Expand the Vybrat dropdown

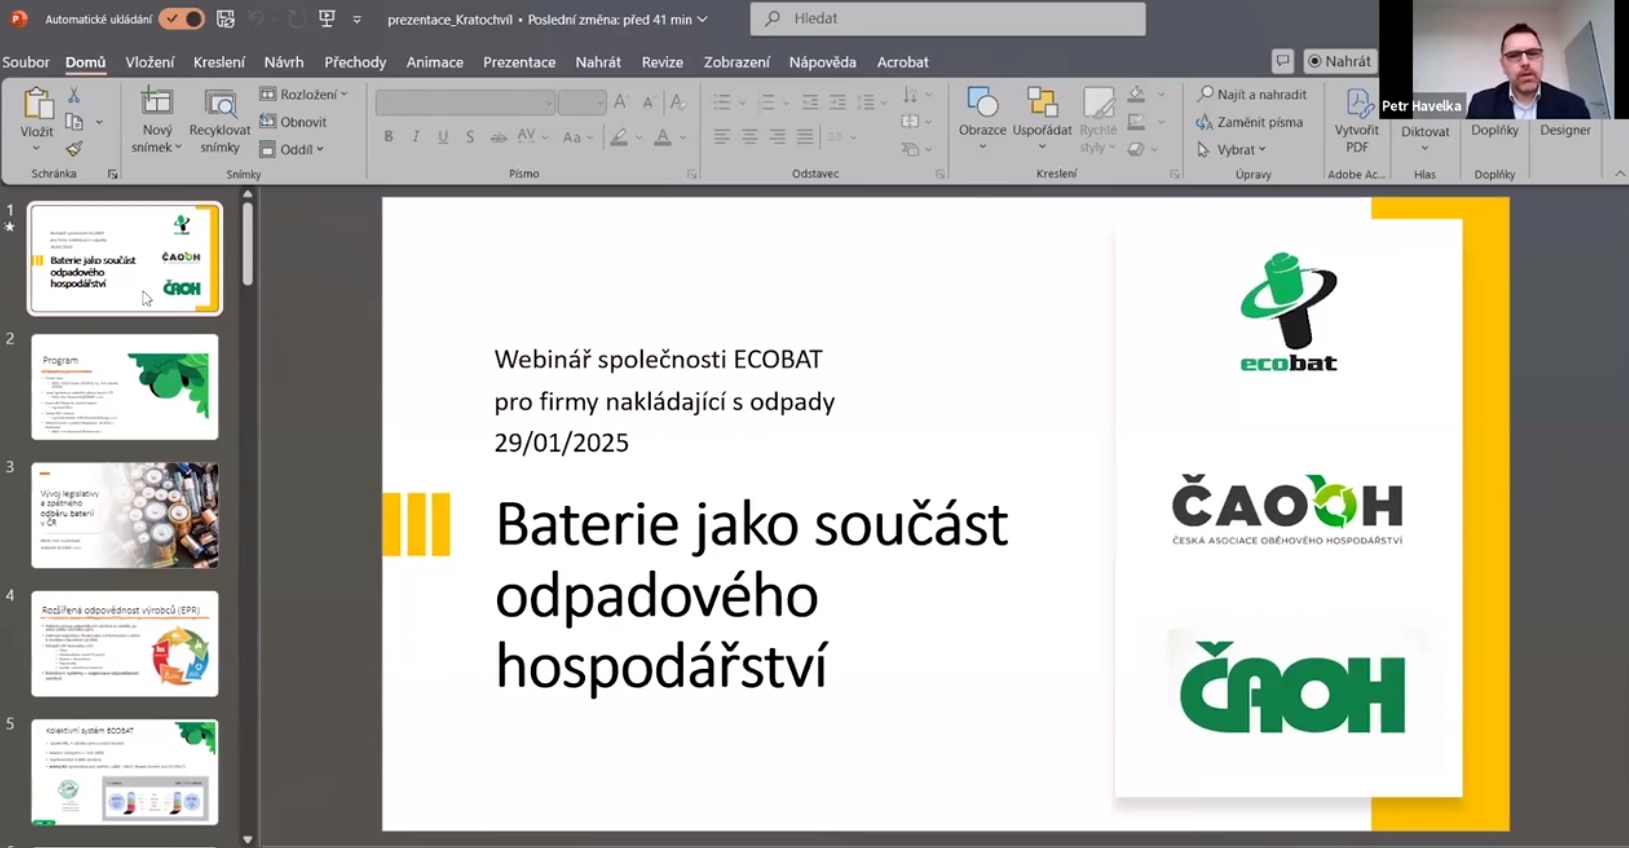(x=1232, y=149)
